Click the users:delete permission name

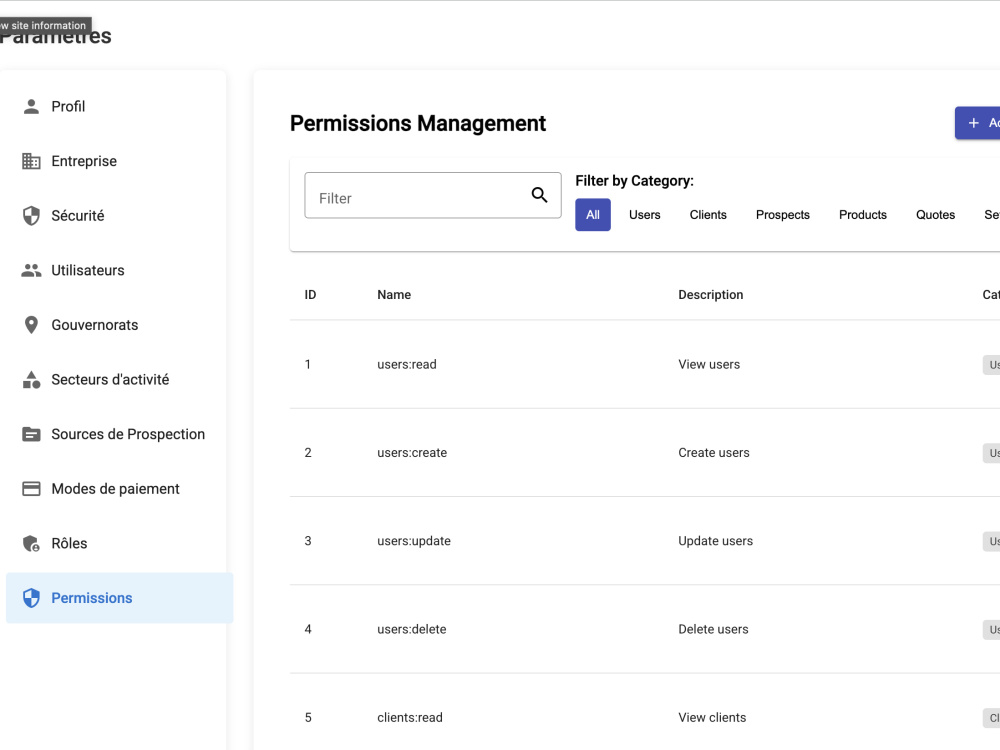[411, 629]
